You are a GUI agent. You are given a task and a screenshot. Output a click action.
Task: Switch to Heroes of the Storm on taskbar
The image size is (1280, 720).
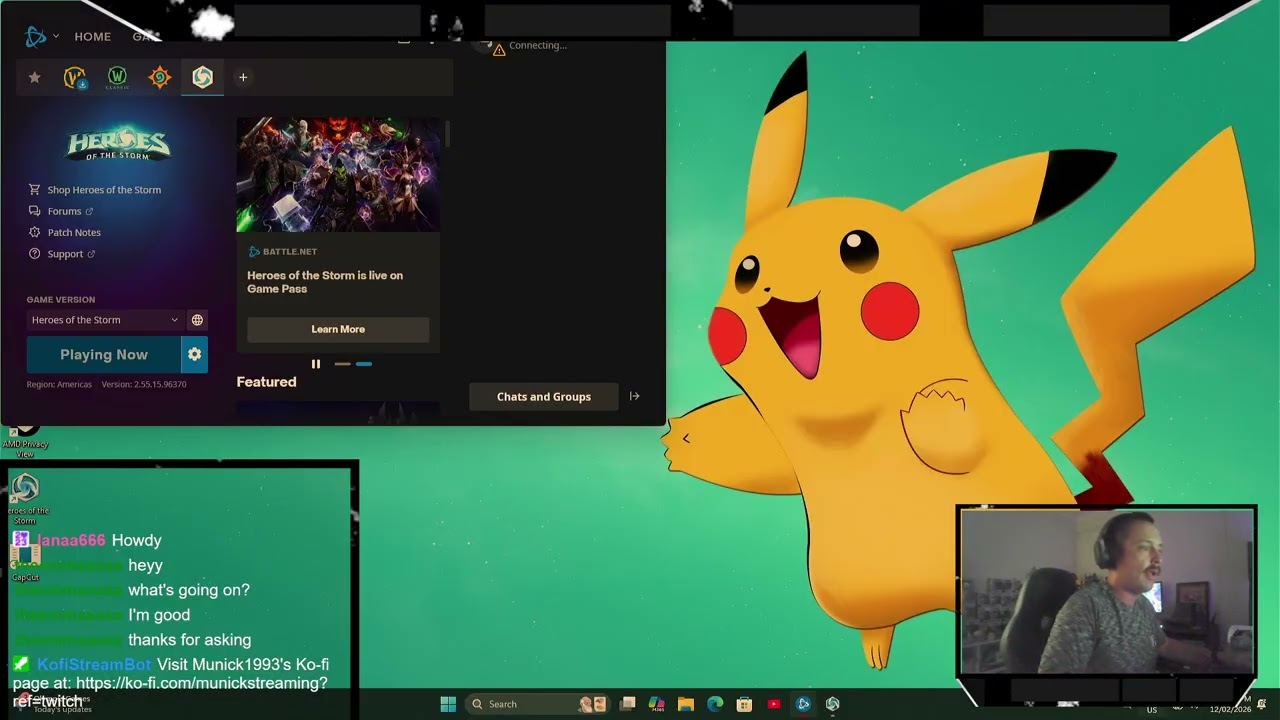click(x=832, y=704)
